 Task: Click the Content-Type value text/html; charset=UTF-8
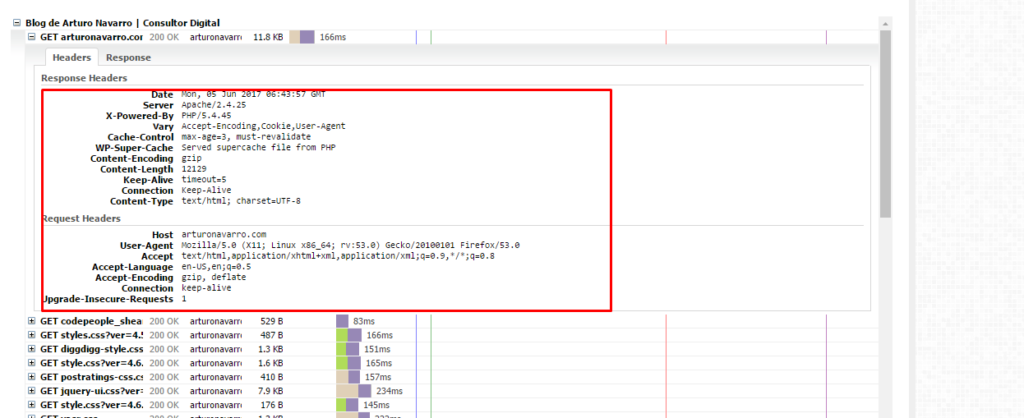241,201
